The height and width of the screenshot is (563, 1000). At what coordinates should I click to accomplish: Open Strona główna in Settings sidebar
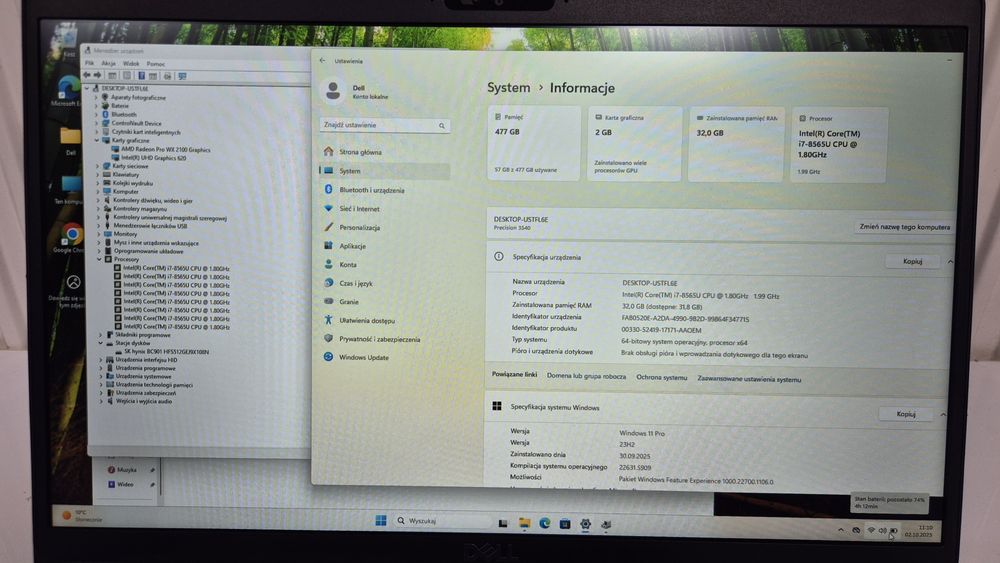[360, 152]
